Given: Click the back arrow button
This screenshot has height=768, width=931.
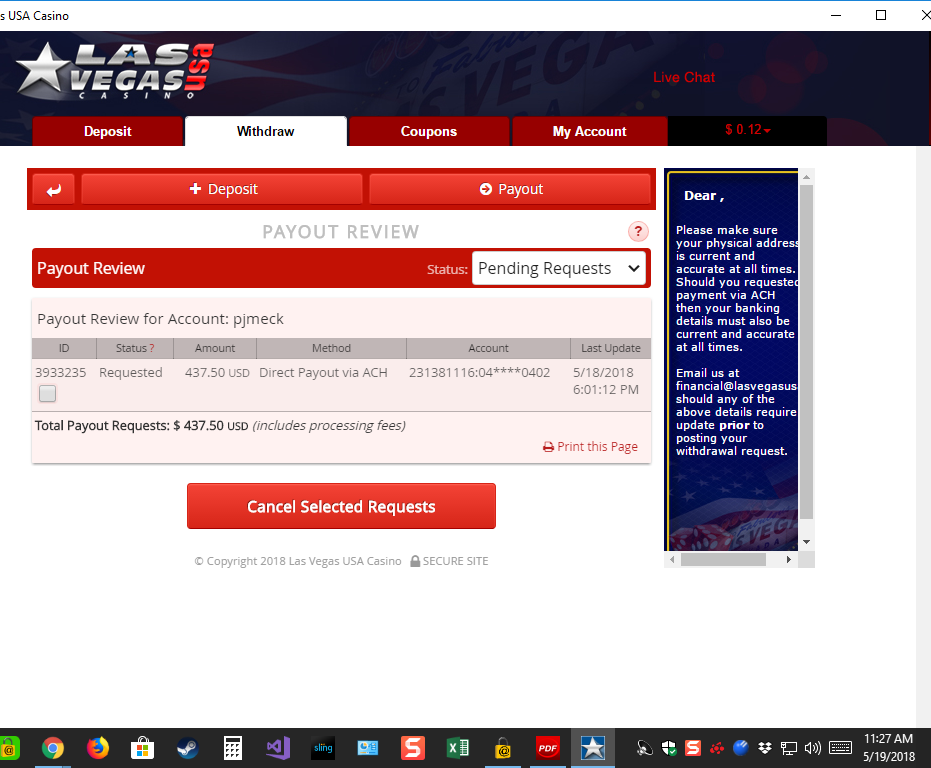Looking at the screenshot, I should (x=53, y=189).
